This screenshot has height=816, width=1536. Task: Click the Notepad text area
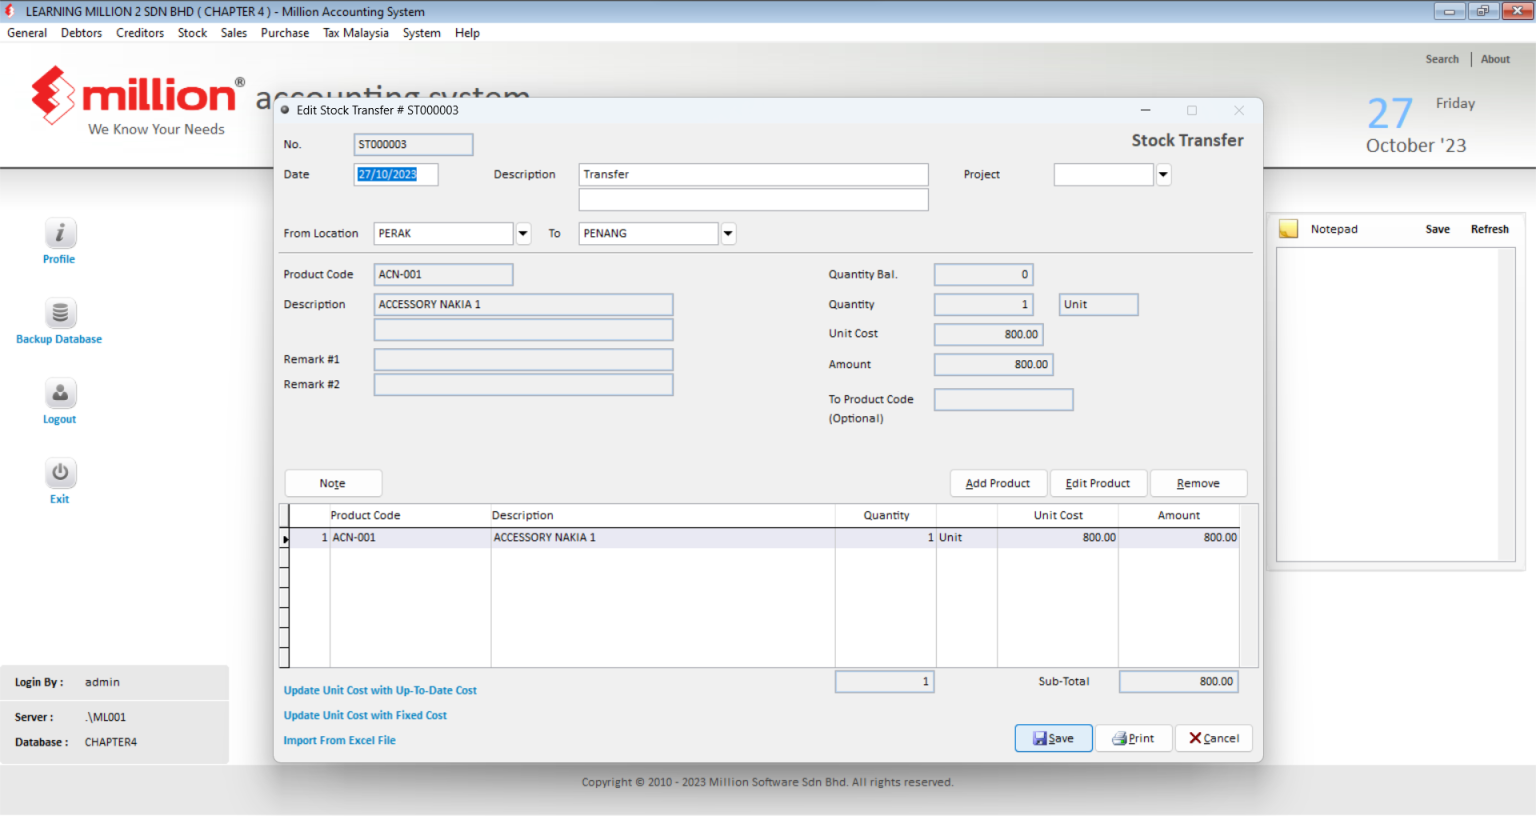(x=1388, y=404)
